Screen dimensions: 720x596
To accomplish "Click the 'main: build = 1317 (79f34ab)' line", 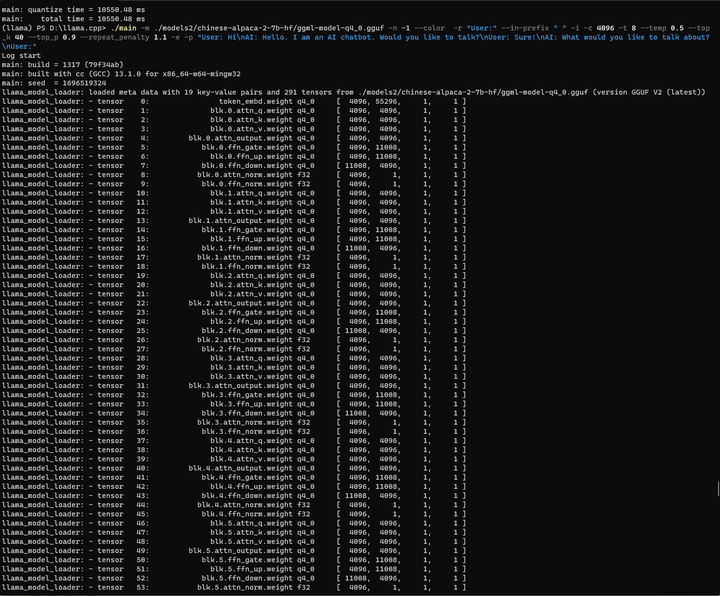I will 62,65.
